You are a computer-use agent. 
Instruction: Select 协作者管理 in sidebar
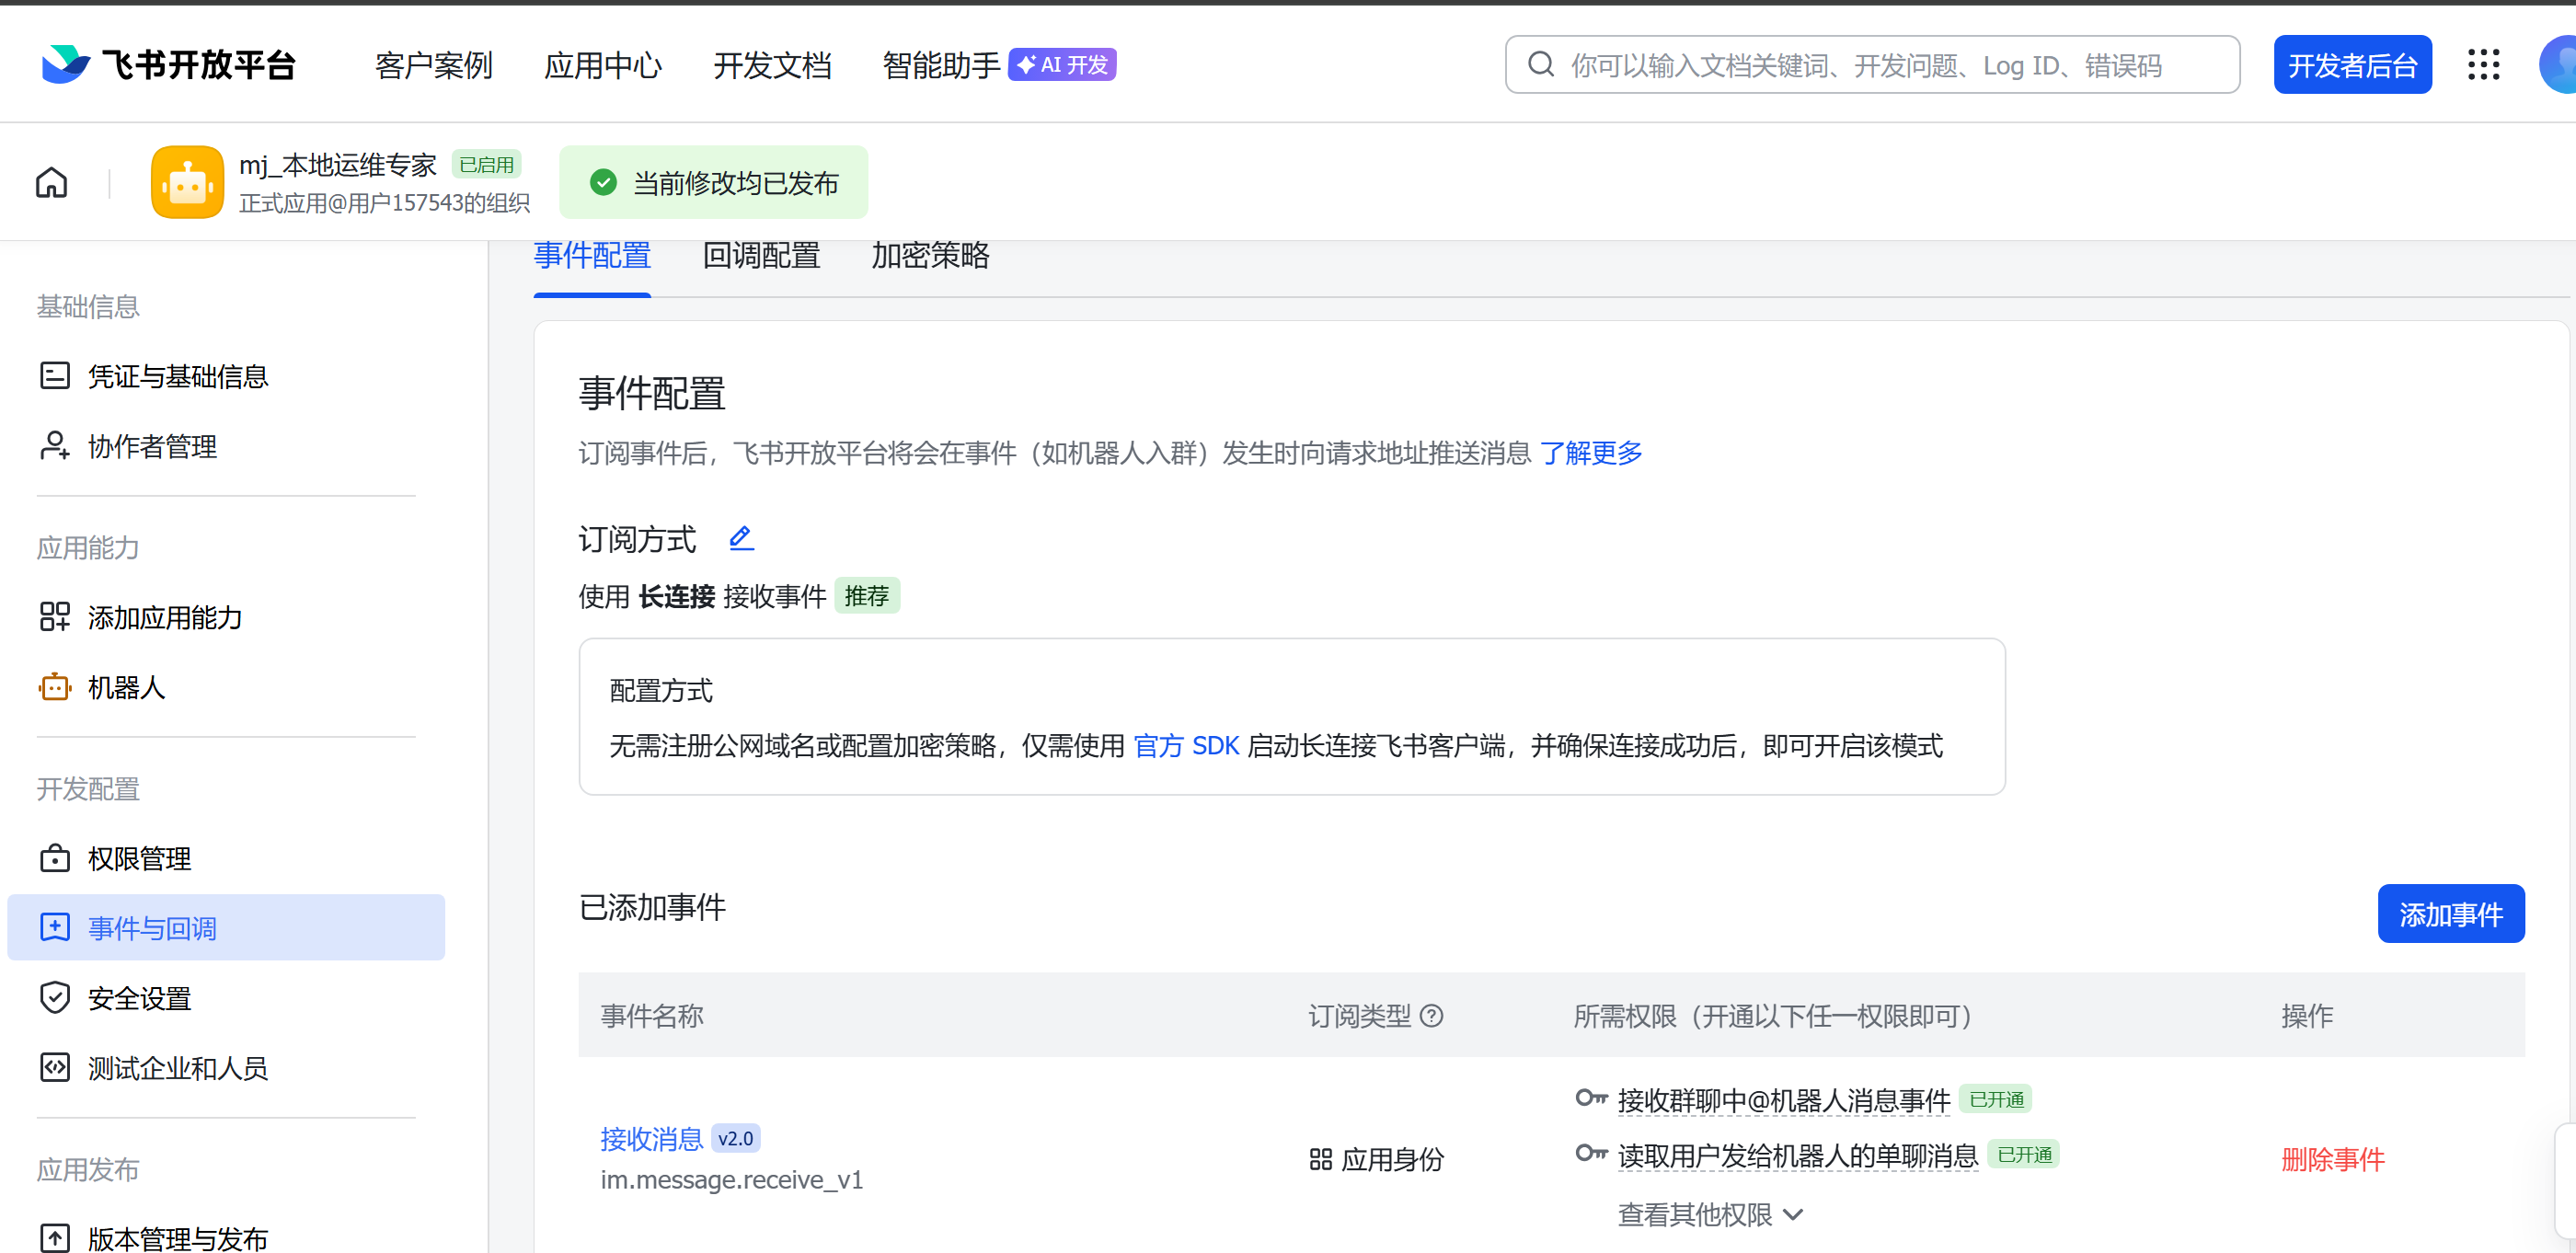(x=226, y=446)
